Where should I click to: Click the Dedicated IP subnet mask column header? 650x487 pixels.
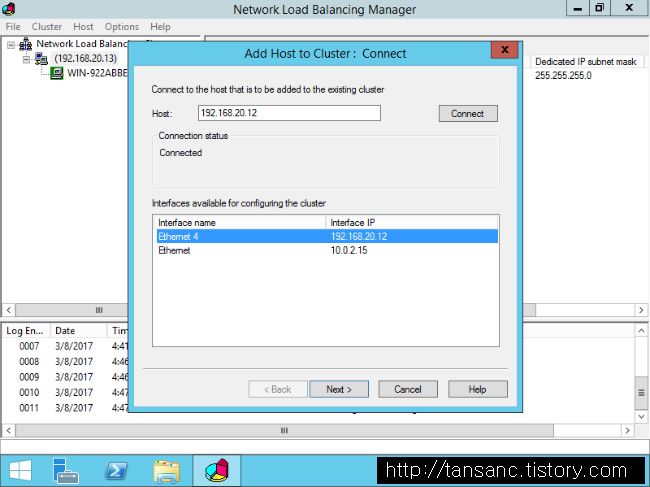click(x=586, y=62)
